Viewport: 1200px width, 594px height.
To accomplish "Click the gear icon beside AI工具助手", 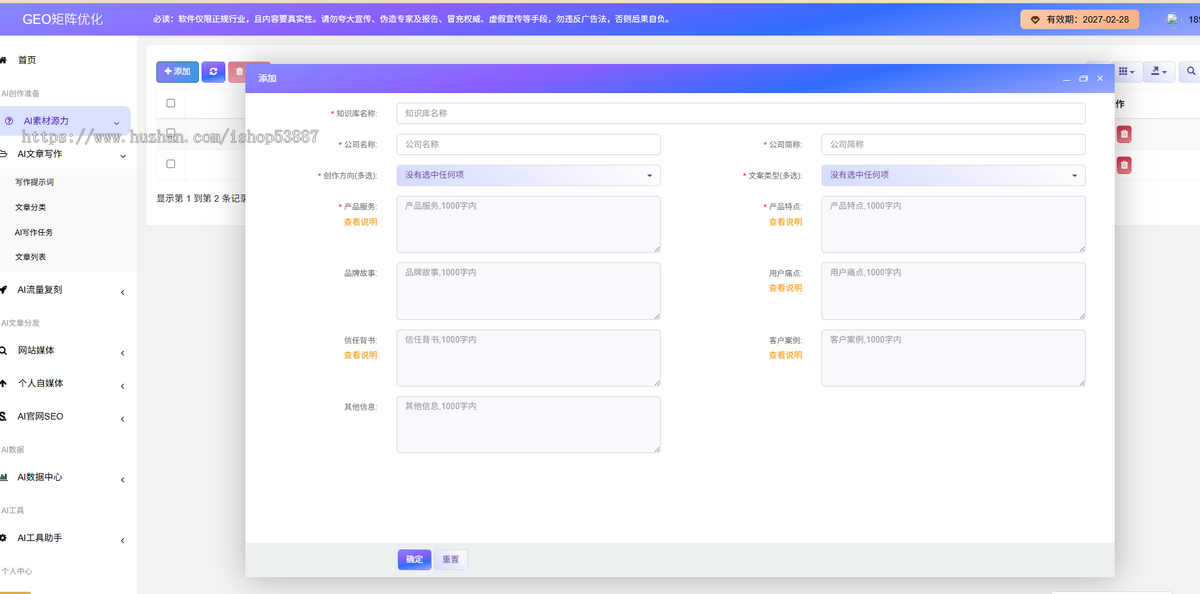I will (4, 538).
